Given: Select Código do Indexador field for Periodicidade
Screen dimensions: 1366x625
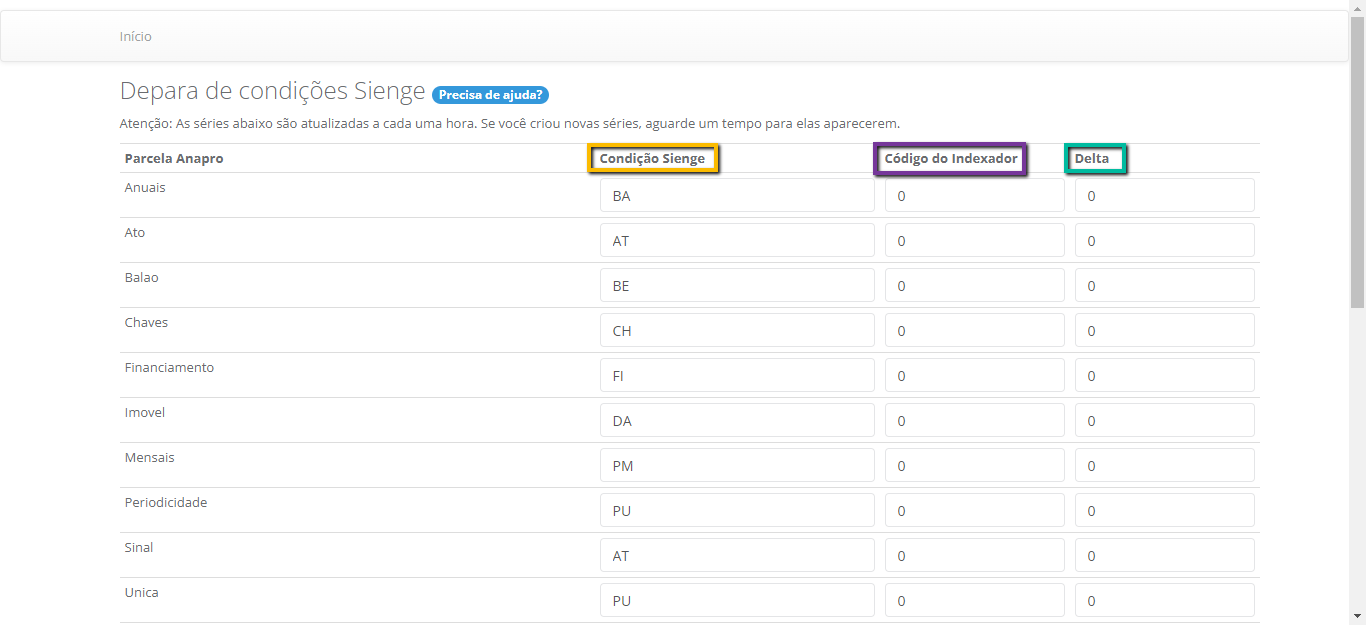Looking at the screenshot, I should 974,511.
